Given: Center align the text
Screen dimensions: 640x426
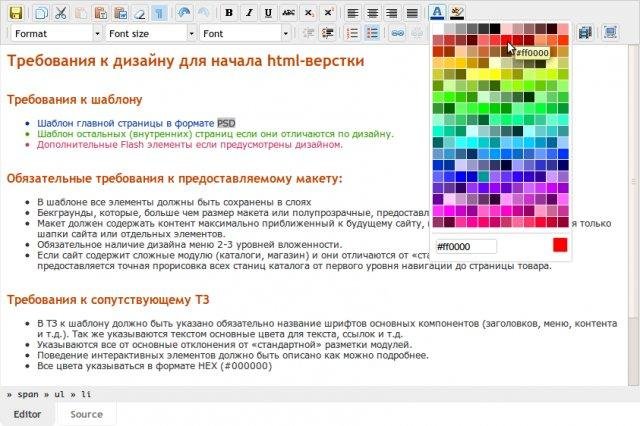Looking at the screenshot, I should pos(372,13).
